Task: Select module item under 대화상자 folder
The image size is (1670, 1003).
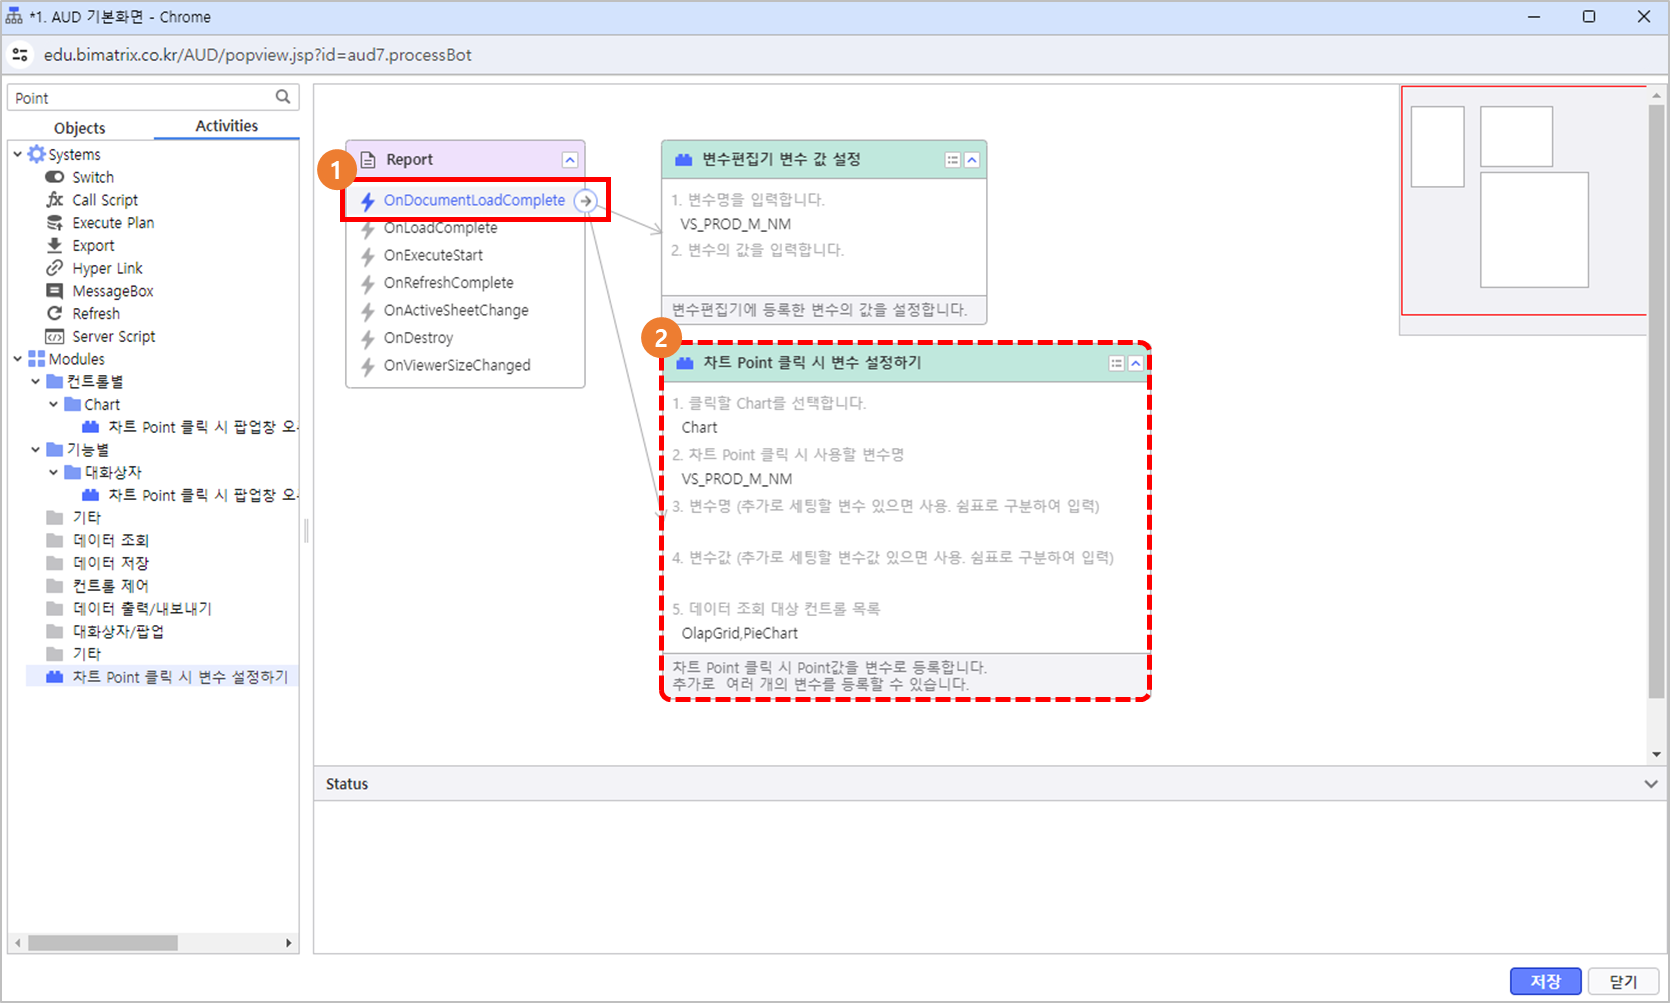Action: [x=190, y=495]
